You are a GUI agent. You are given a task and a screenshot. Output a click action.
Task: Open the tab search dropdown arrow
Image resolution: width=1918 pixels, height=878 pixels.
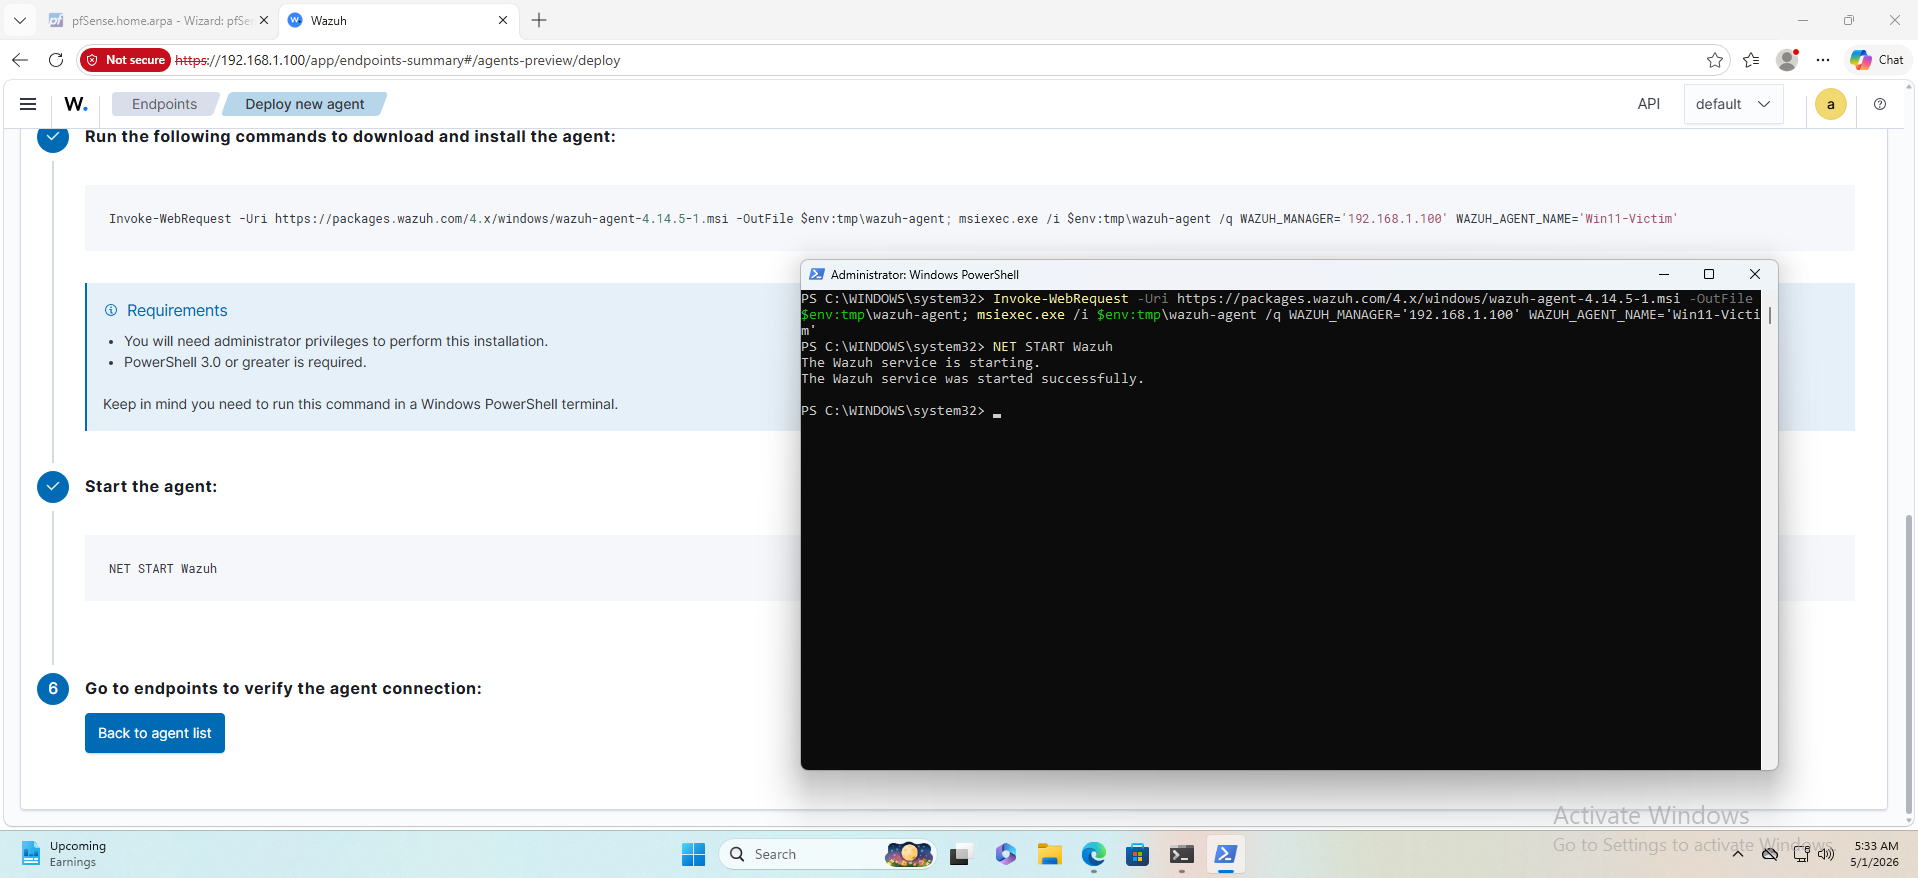coord(19,20)
